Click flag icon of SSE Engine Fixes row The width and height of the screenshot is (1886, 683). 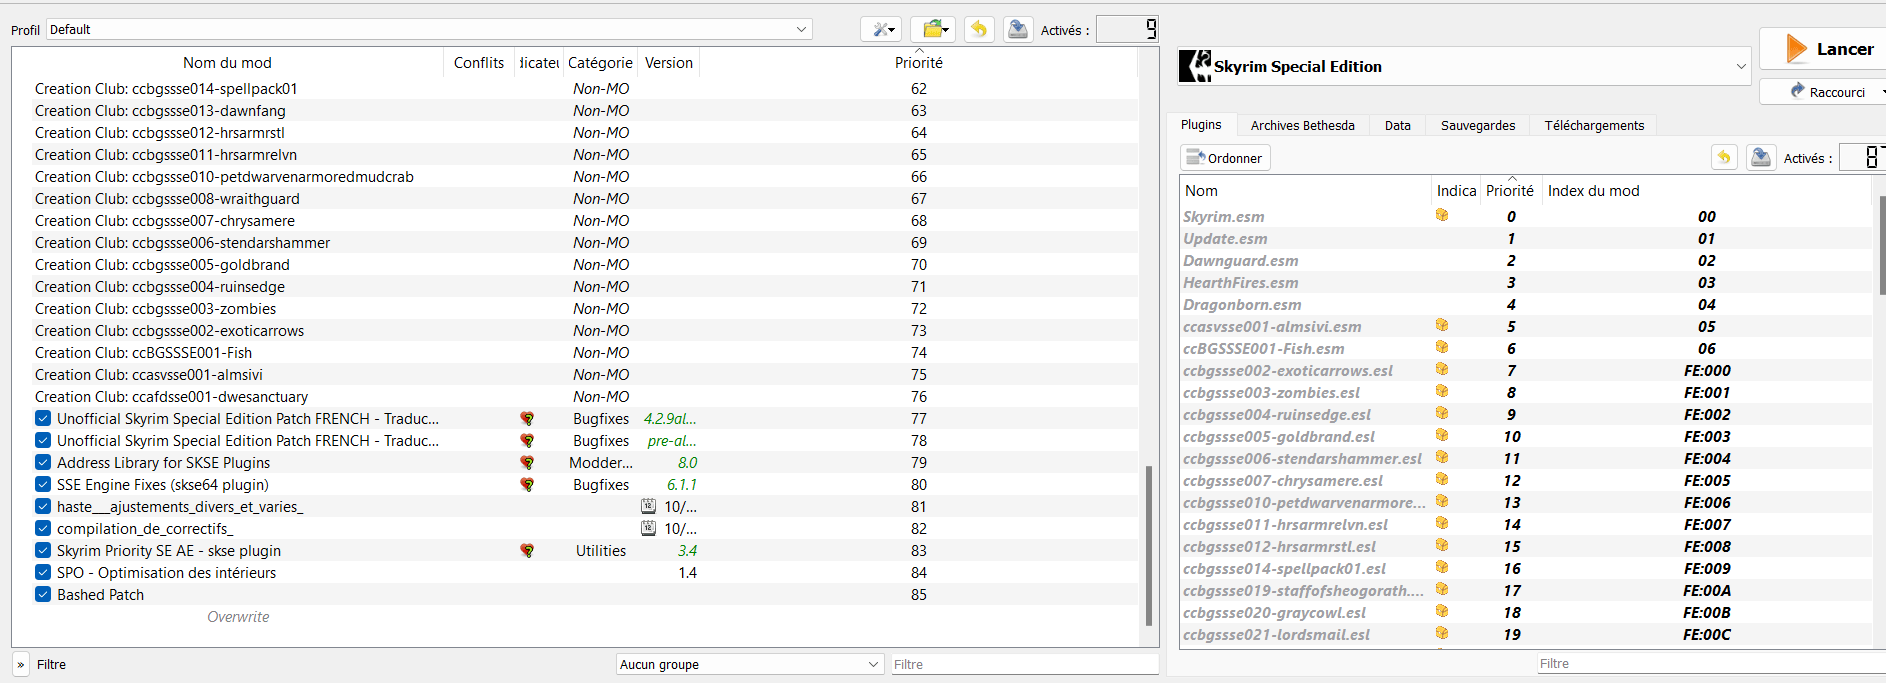[527, 485]
